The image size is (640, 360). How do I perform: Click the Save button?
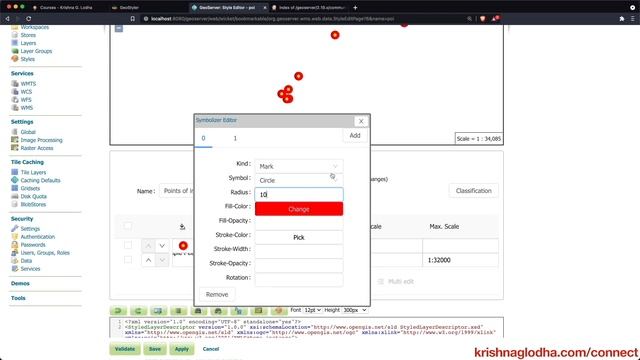click(155, 349)
